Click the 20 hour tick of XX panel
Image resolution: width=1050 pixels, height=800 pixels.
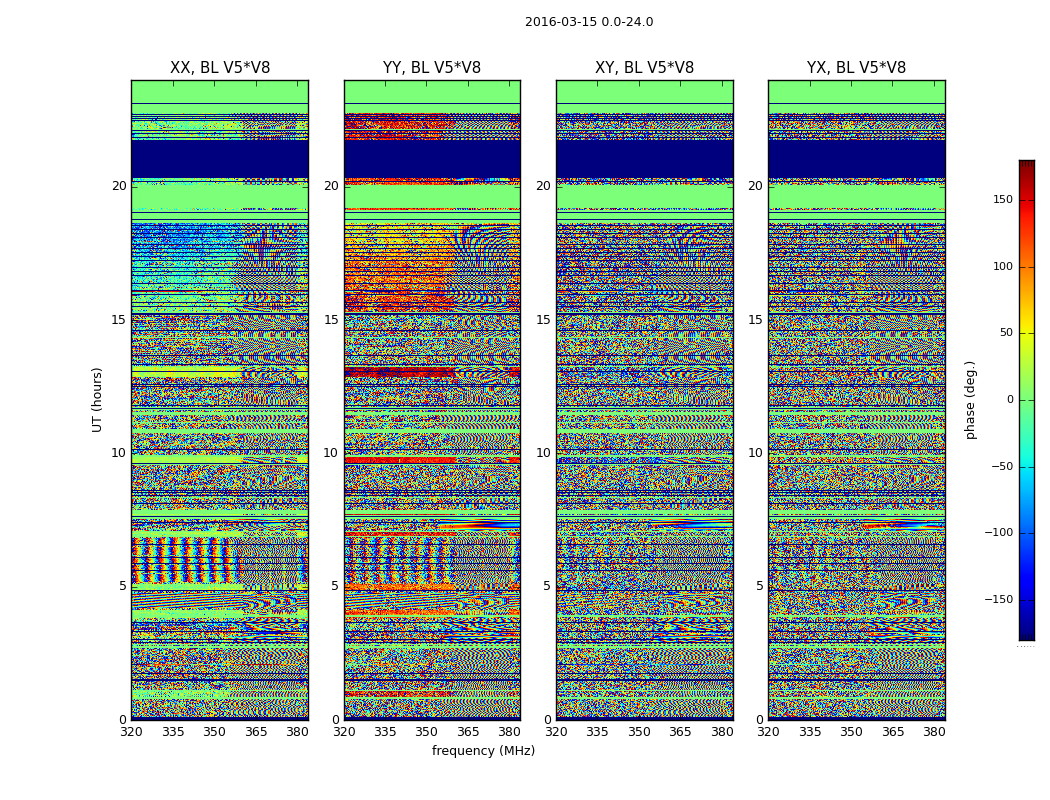coord(119,185)
